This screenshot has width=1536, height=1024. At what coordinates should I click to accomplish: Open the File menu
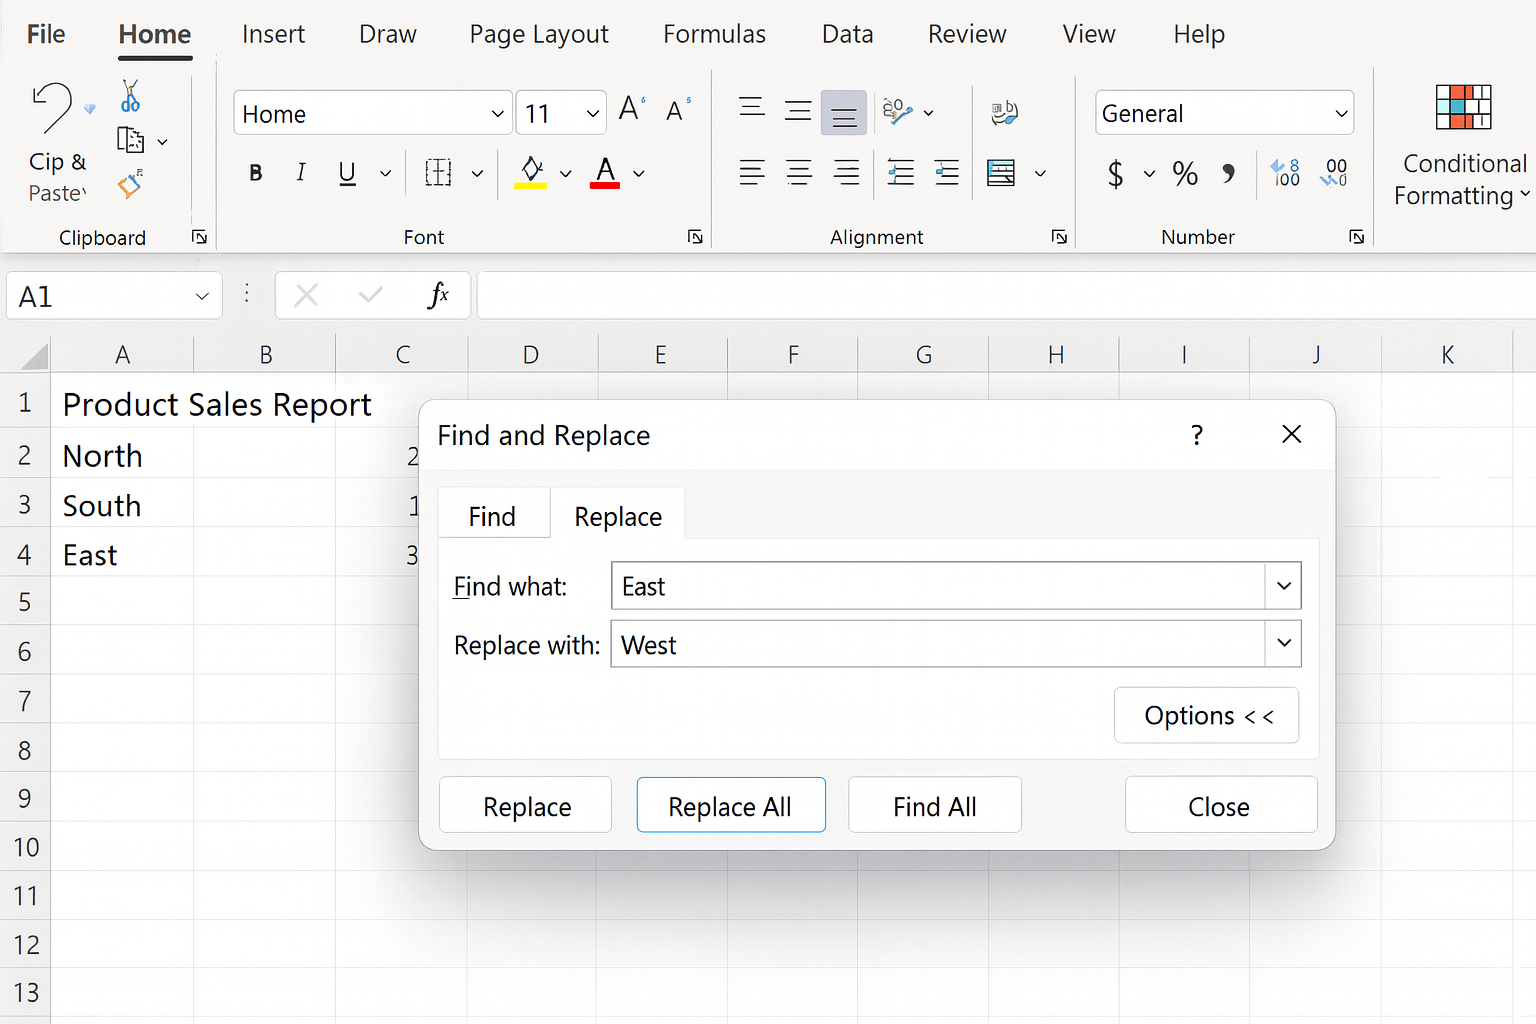click(45, 35)
